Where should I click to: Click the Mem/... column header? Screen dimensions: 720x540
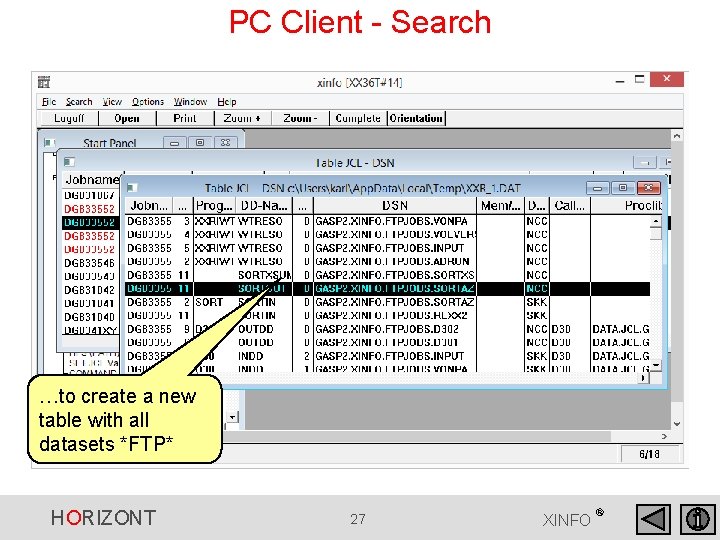tap(501, 206)
